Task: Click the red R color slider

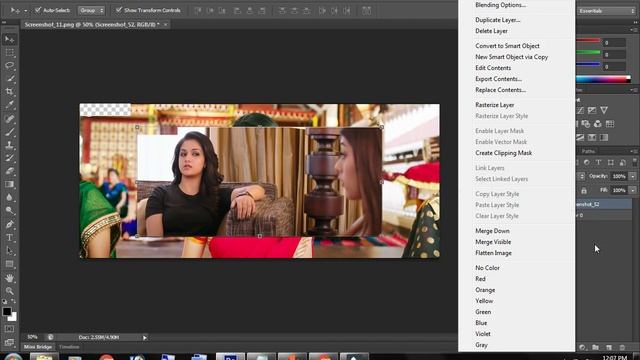Action: 588,40
